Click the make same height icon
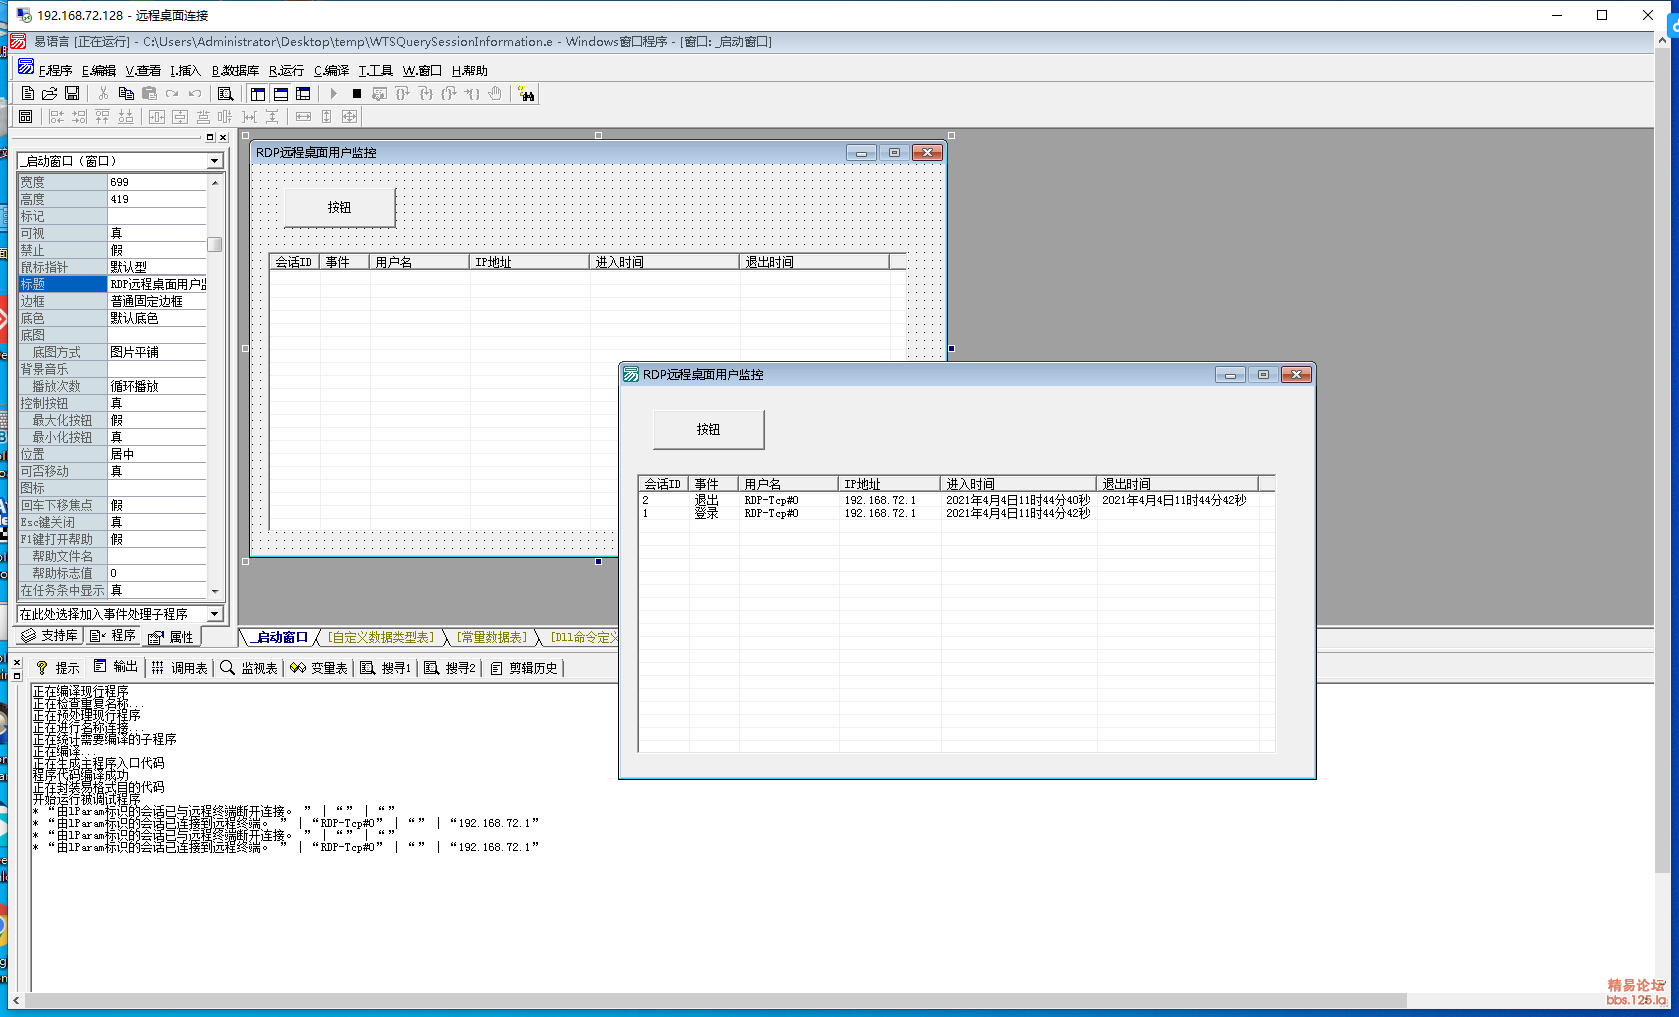Viewport: 1679px width, 1017px height. pos(326,116)
